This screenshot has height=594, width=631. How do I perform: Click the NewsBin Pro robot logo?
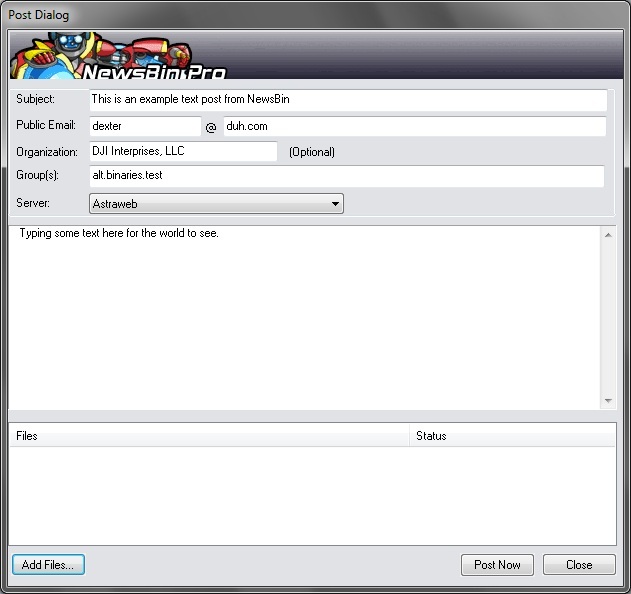[x=119, y=56]
